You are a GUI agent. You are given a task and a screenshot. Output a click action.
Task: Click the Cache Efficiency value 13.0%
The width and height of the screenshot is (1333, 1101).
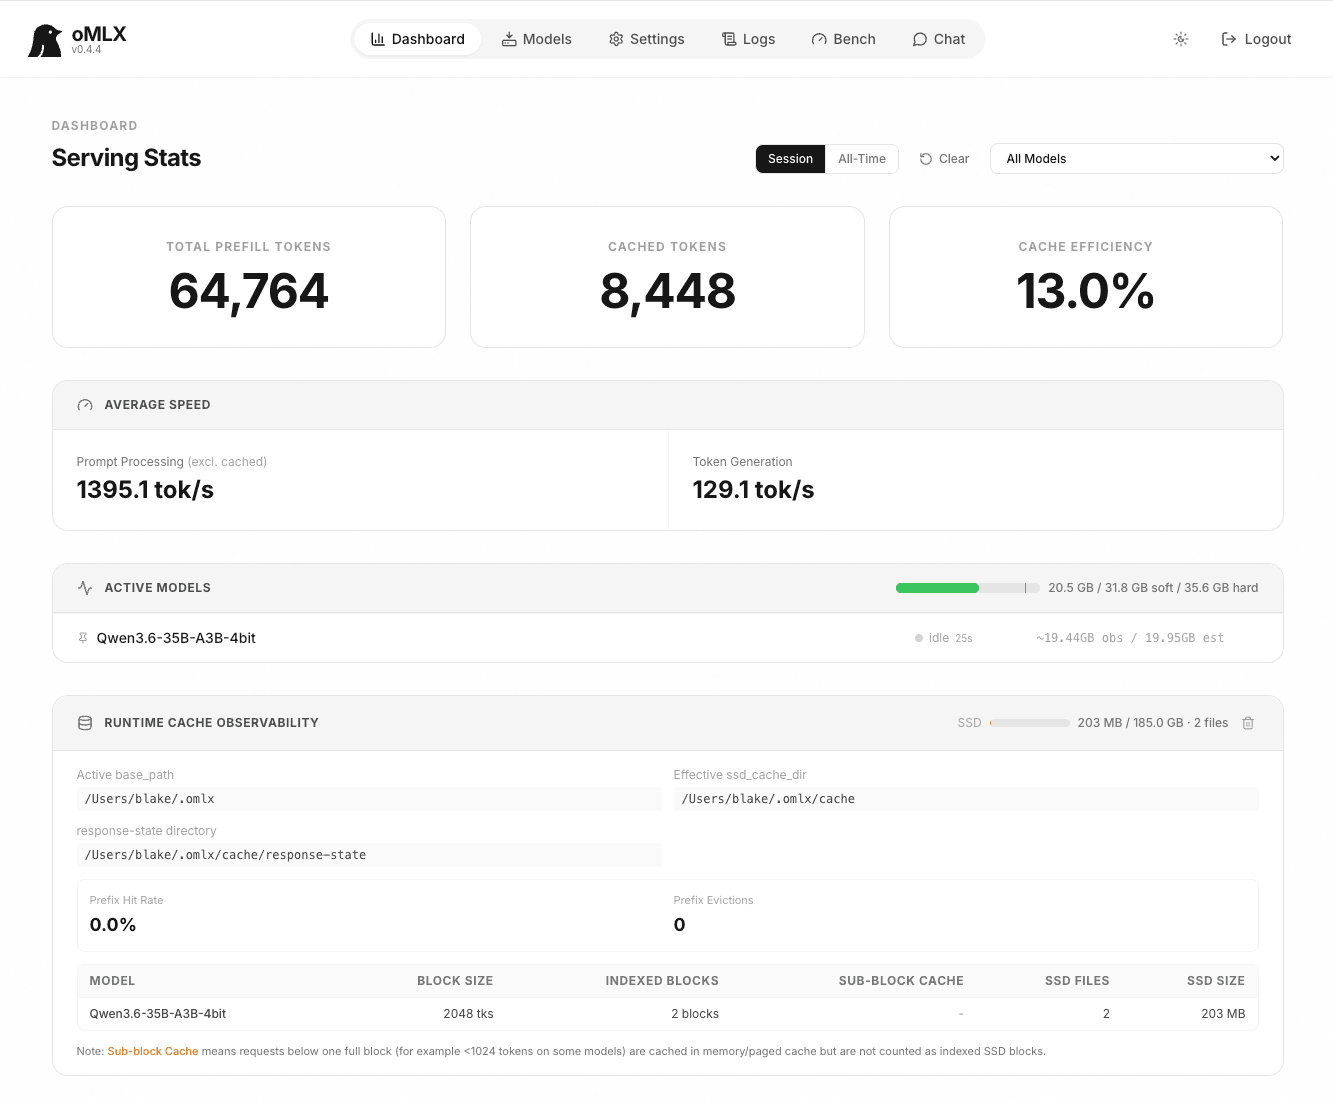coord(1086,292)
